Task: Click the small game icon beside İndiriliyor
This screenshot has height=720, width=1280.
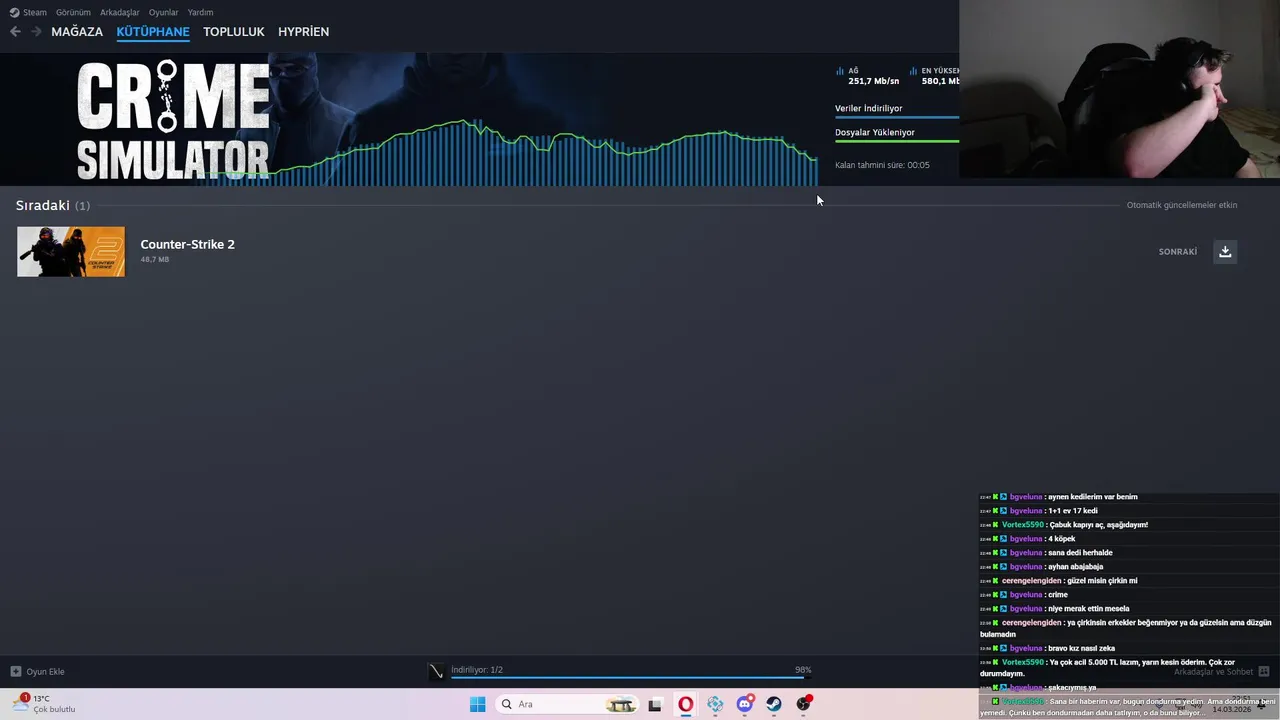Action: coord(436,672)
